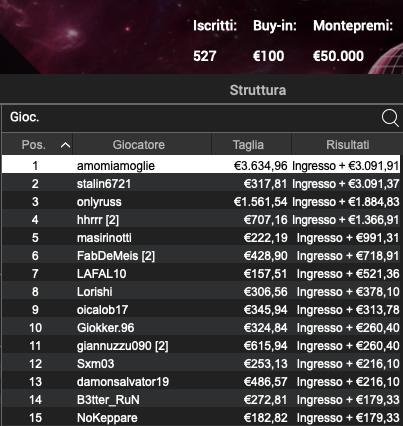Select the Giokker.96 player row
The width and height of the screenshot is (403, 426).
201,328
